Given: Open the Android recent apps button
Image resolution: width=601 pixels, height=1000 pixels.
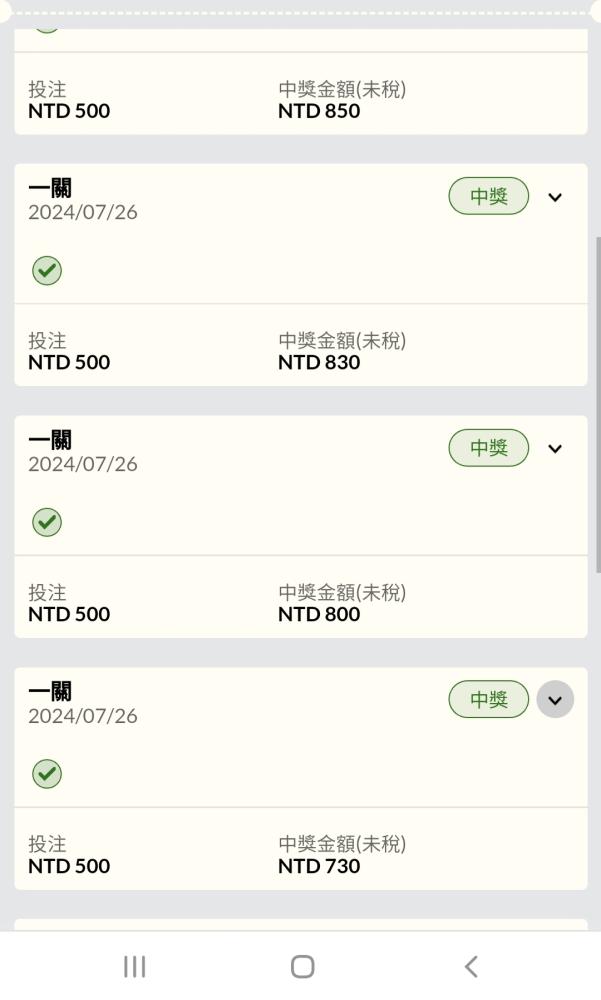Looking at the screenshot, I should click(x=134, y=966).
